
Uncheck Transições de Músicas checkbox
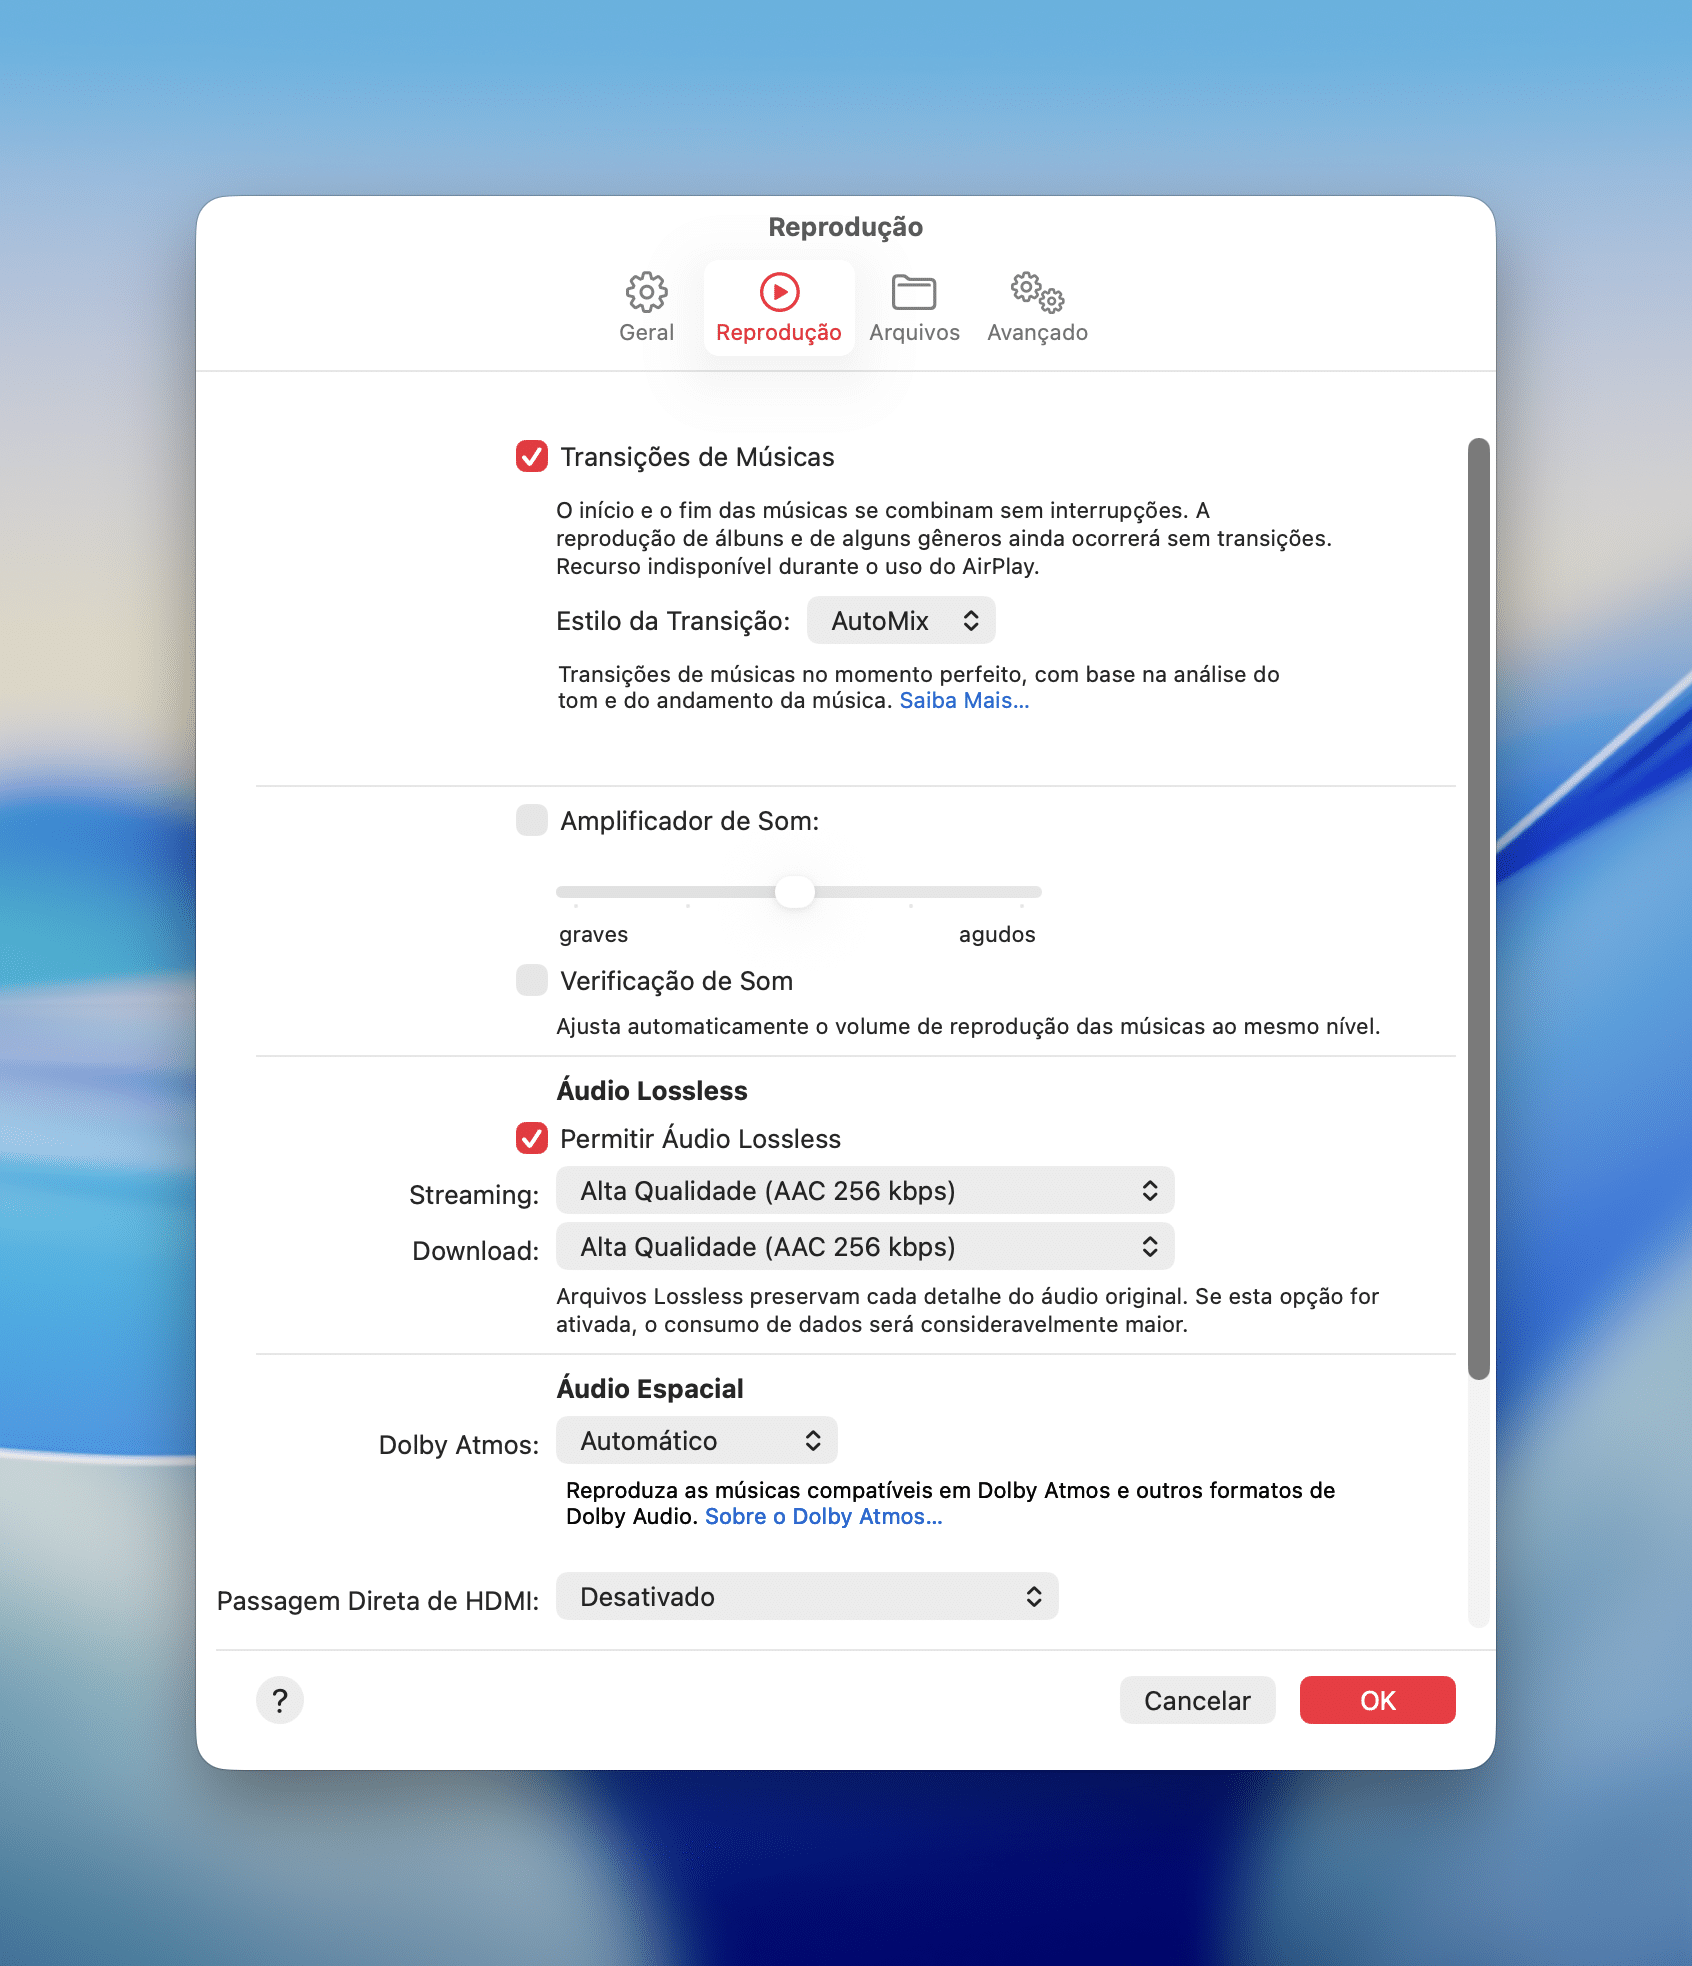point(532,456)
